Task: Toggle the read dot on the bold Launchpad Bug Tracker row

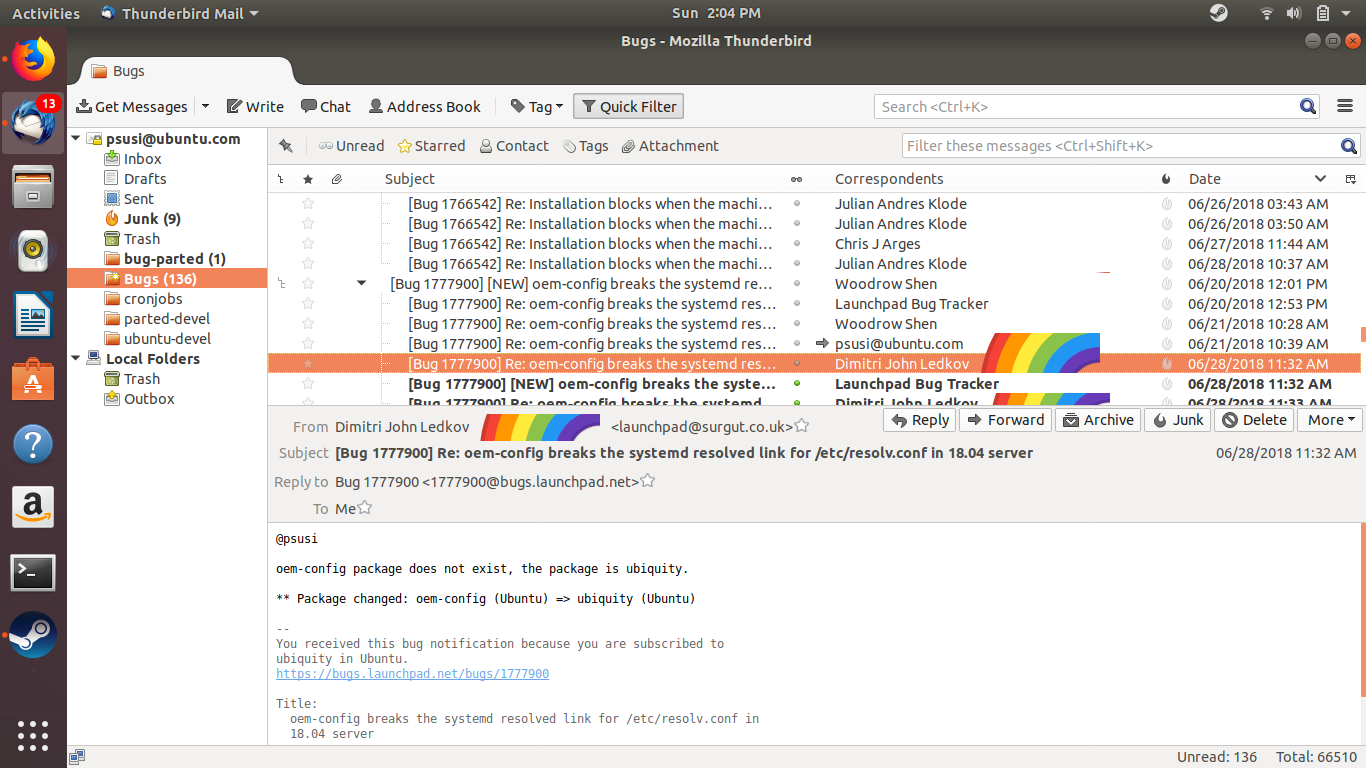Action: [796, 384]
